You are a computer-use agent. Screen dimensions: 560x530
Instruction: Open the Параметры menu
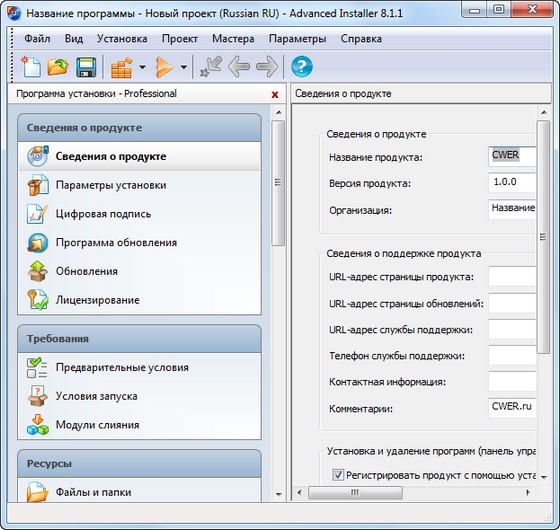click(297, 39)
